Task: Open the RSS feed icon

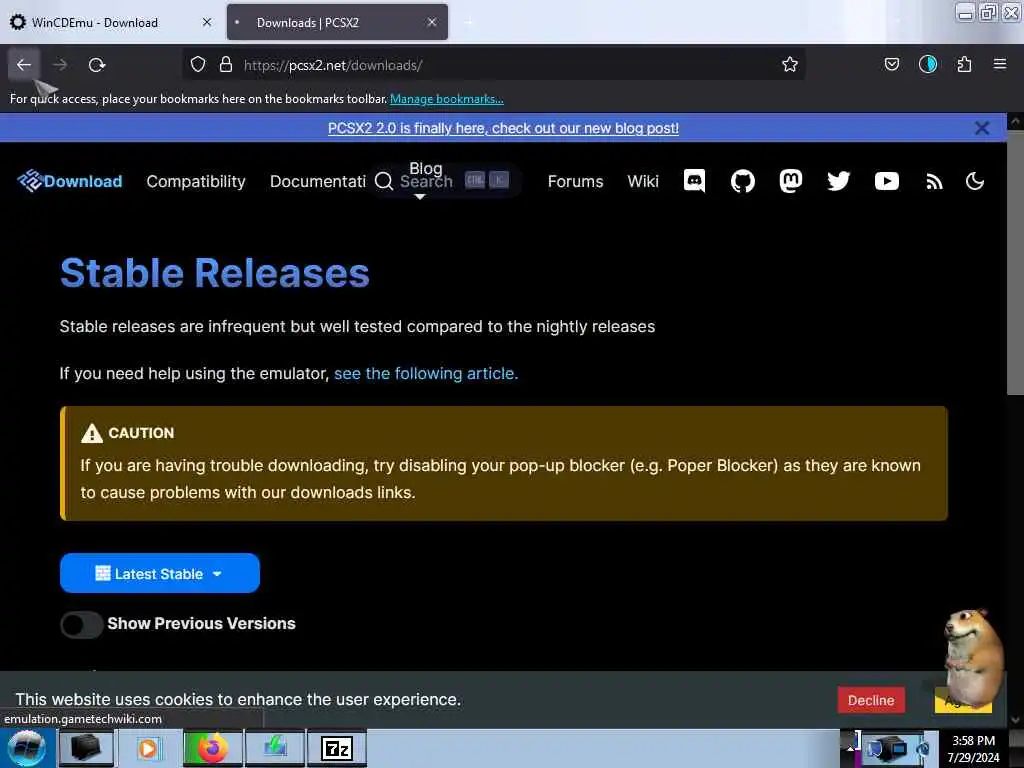Action: [x=934, y=182]
